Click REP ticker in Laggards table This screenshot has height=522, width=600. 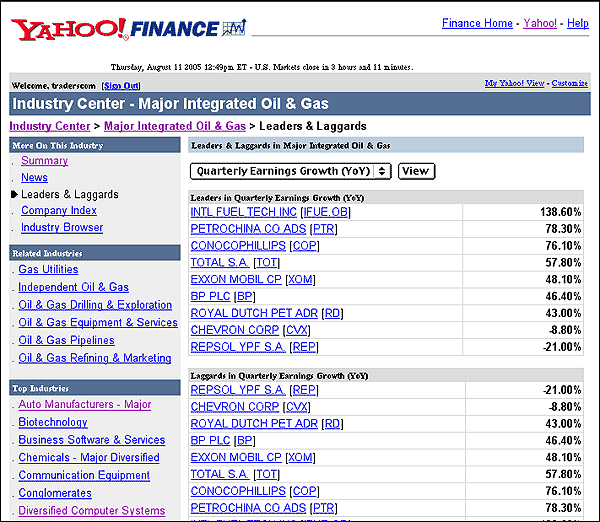(304, 390)
